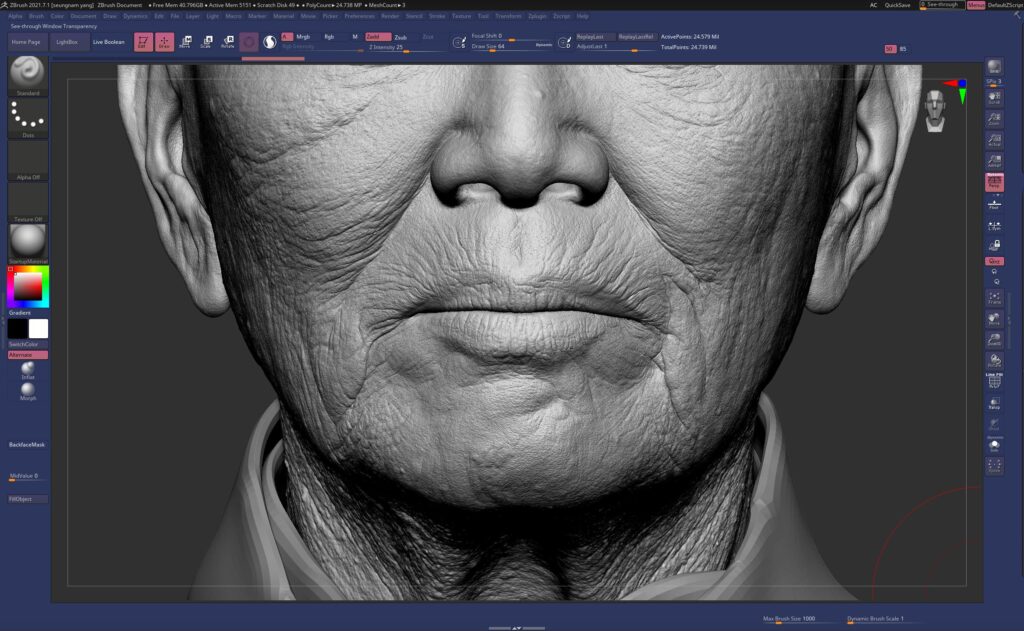The width and height of the screenshot is (1024, 631).
Task: Enable the Zsub sculpt mode
Action: [x=401, y=37]
